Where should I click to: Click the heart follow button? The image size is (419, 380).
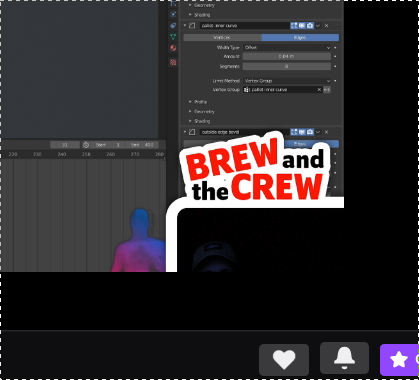coord(284,360)
